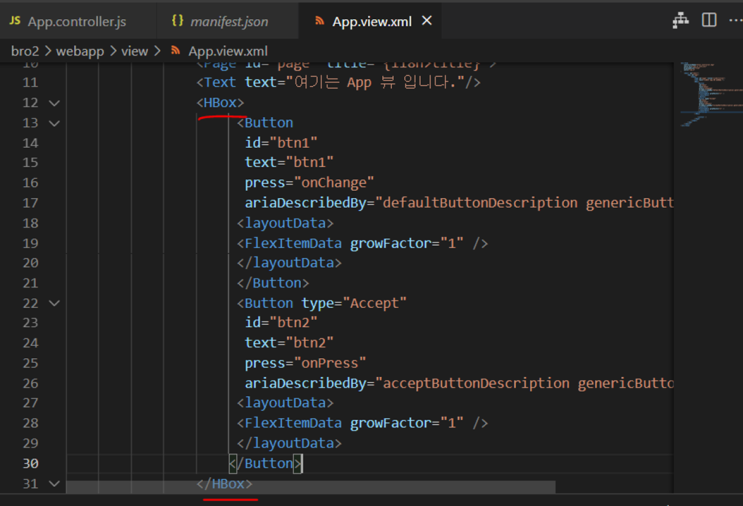Click the press="onChange" attribute
743x506 pixels.
point(309,183)
